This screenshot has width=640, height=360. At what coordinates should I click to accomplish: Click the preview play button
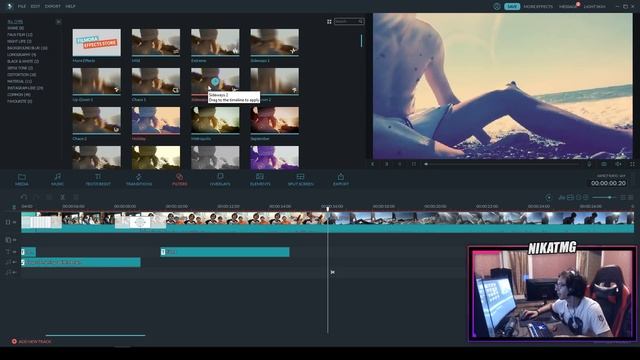(x=386, y=164)
